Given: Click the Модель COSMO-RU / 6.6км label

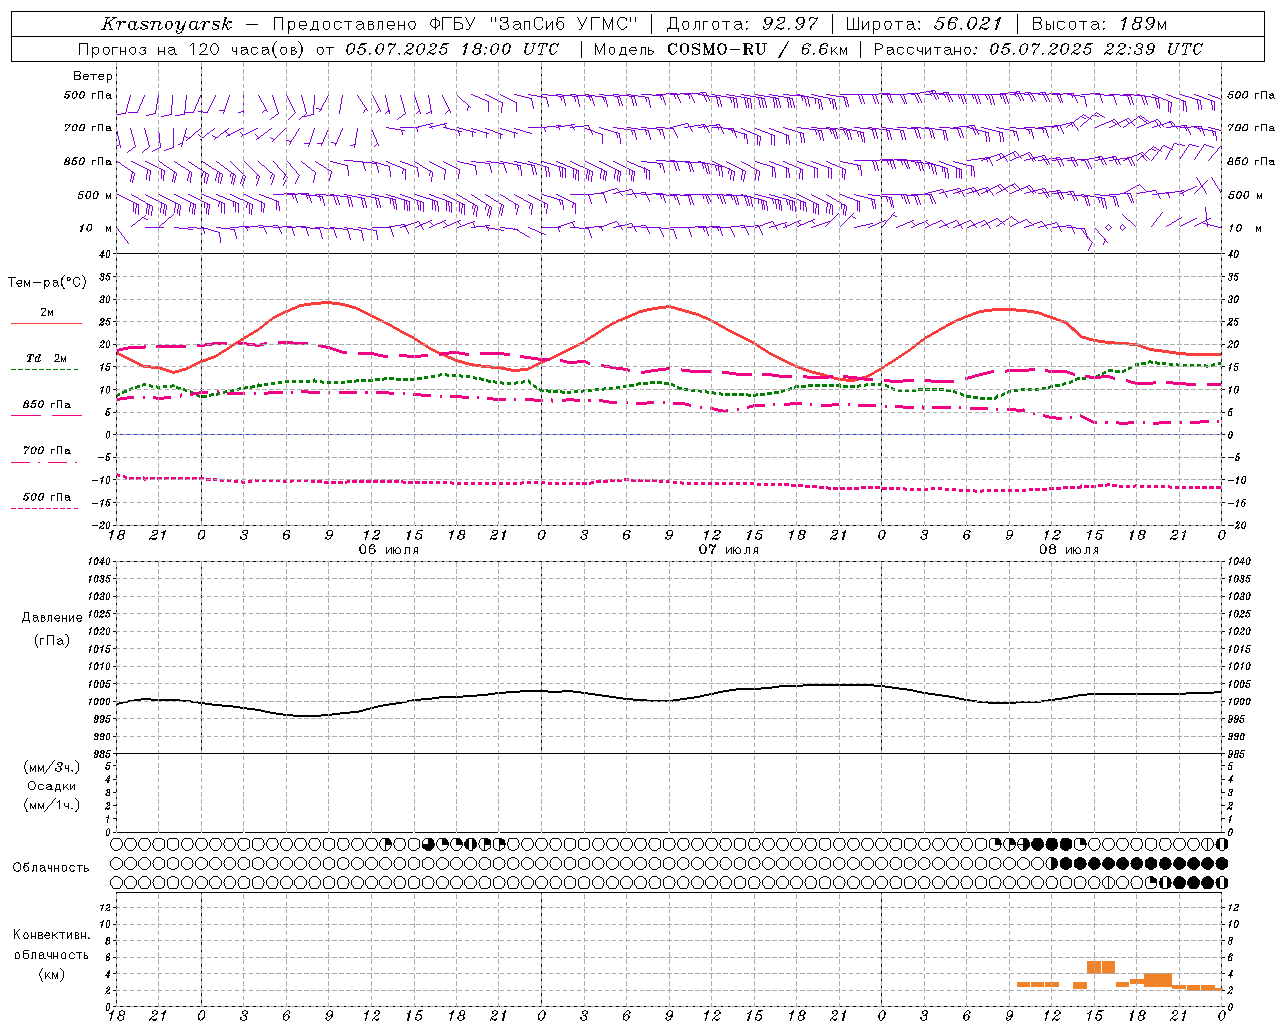Looking at the screenshot, I should point(721,49).
